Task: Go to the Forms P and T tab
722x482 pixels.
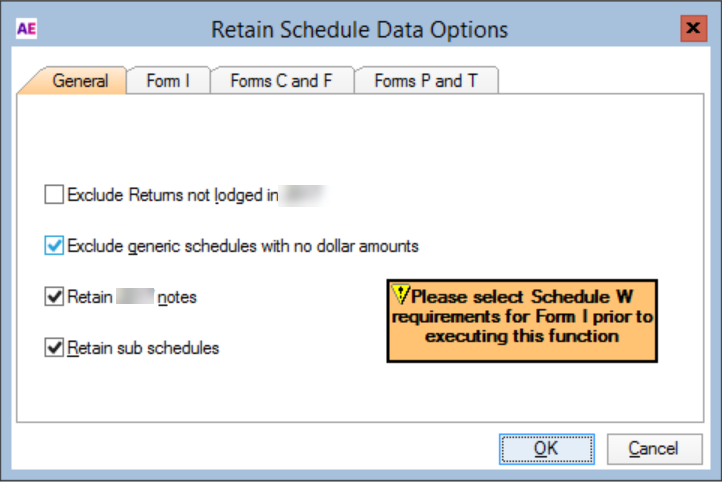Action: (425, 81)
